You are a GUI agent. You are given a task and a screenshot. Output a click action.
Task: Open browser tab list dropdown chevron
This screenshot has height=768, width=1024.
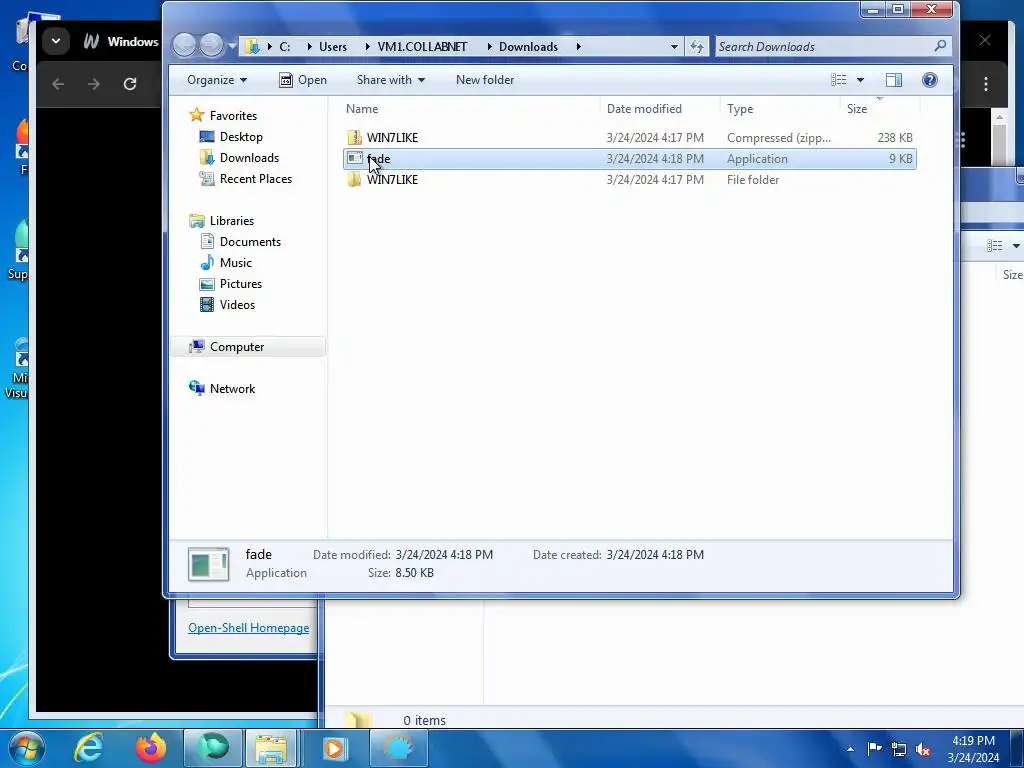(56, 41)
